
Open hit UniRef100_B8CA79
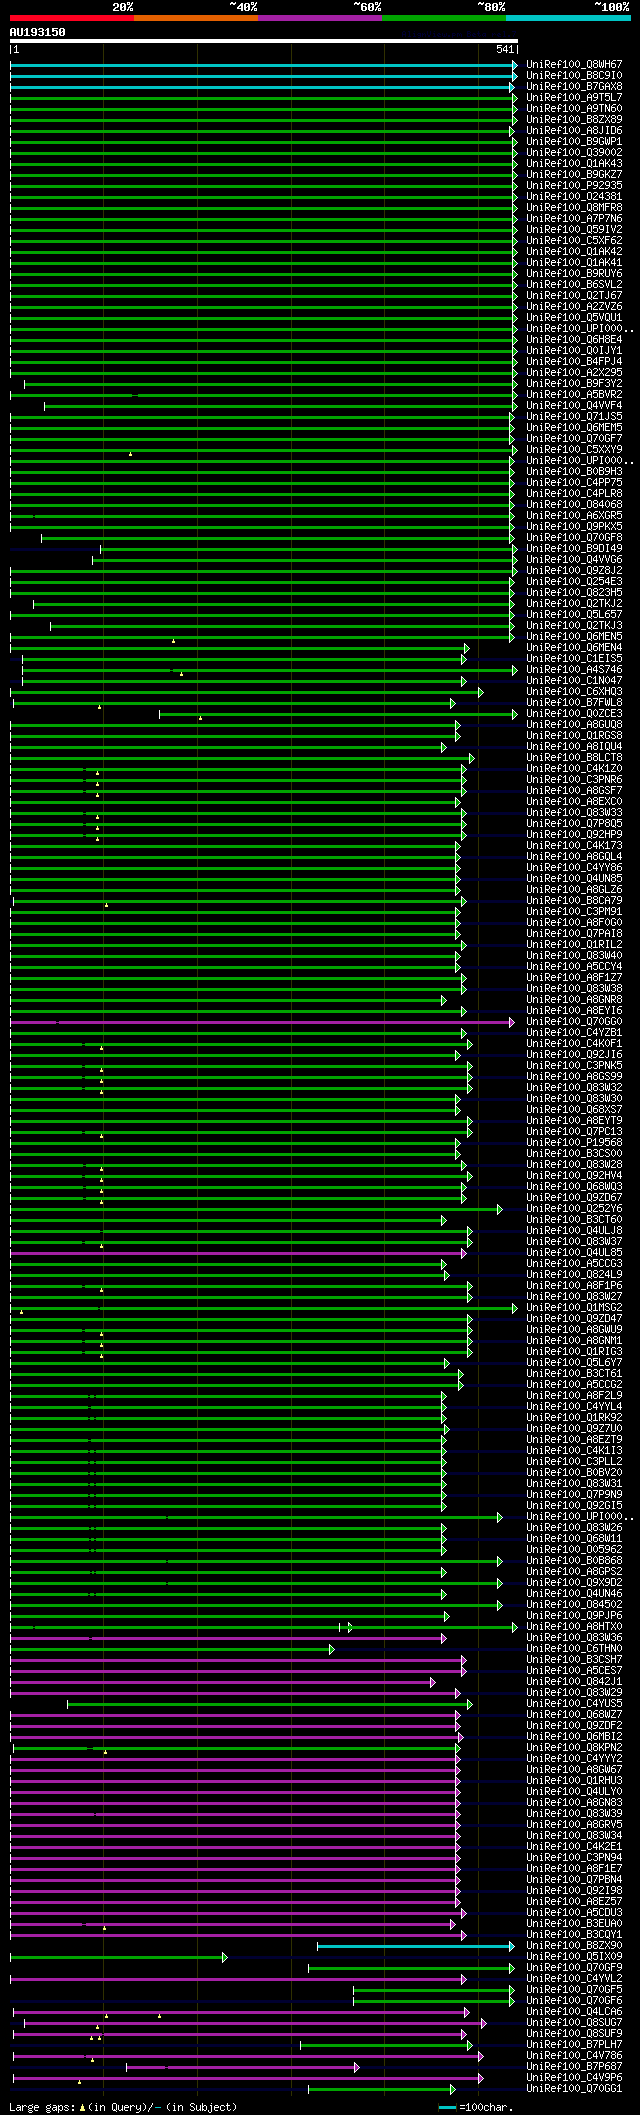click(x=574, y=900)
